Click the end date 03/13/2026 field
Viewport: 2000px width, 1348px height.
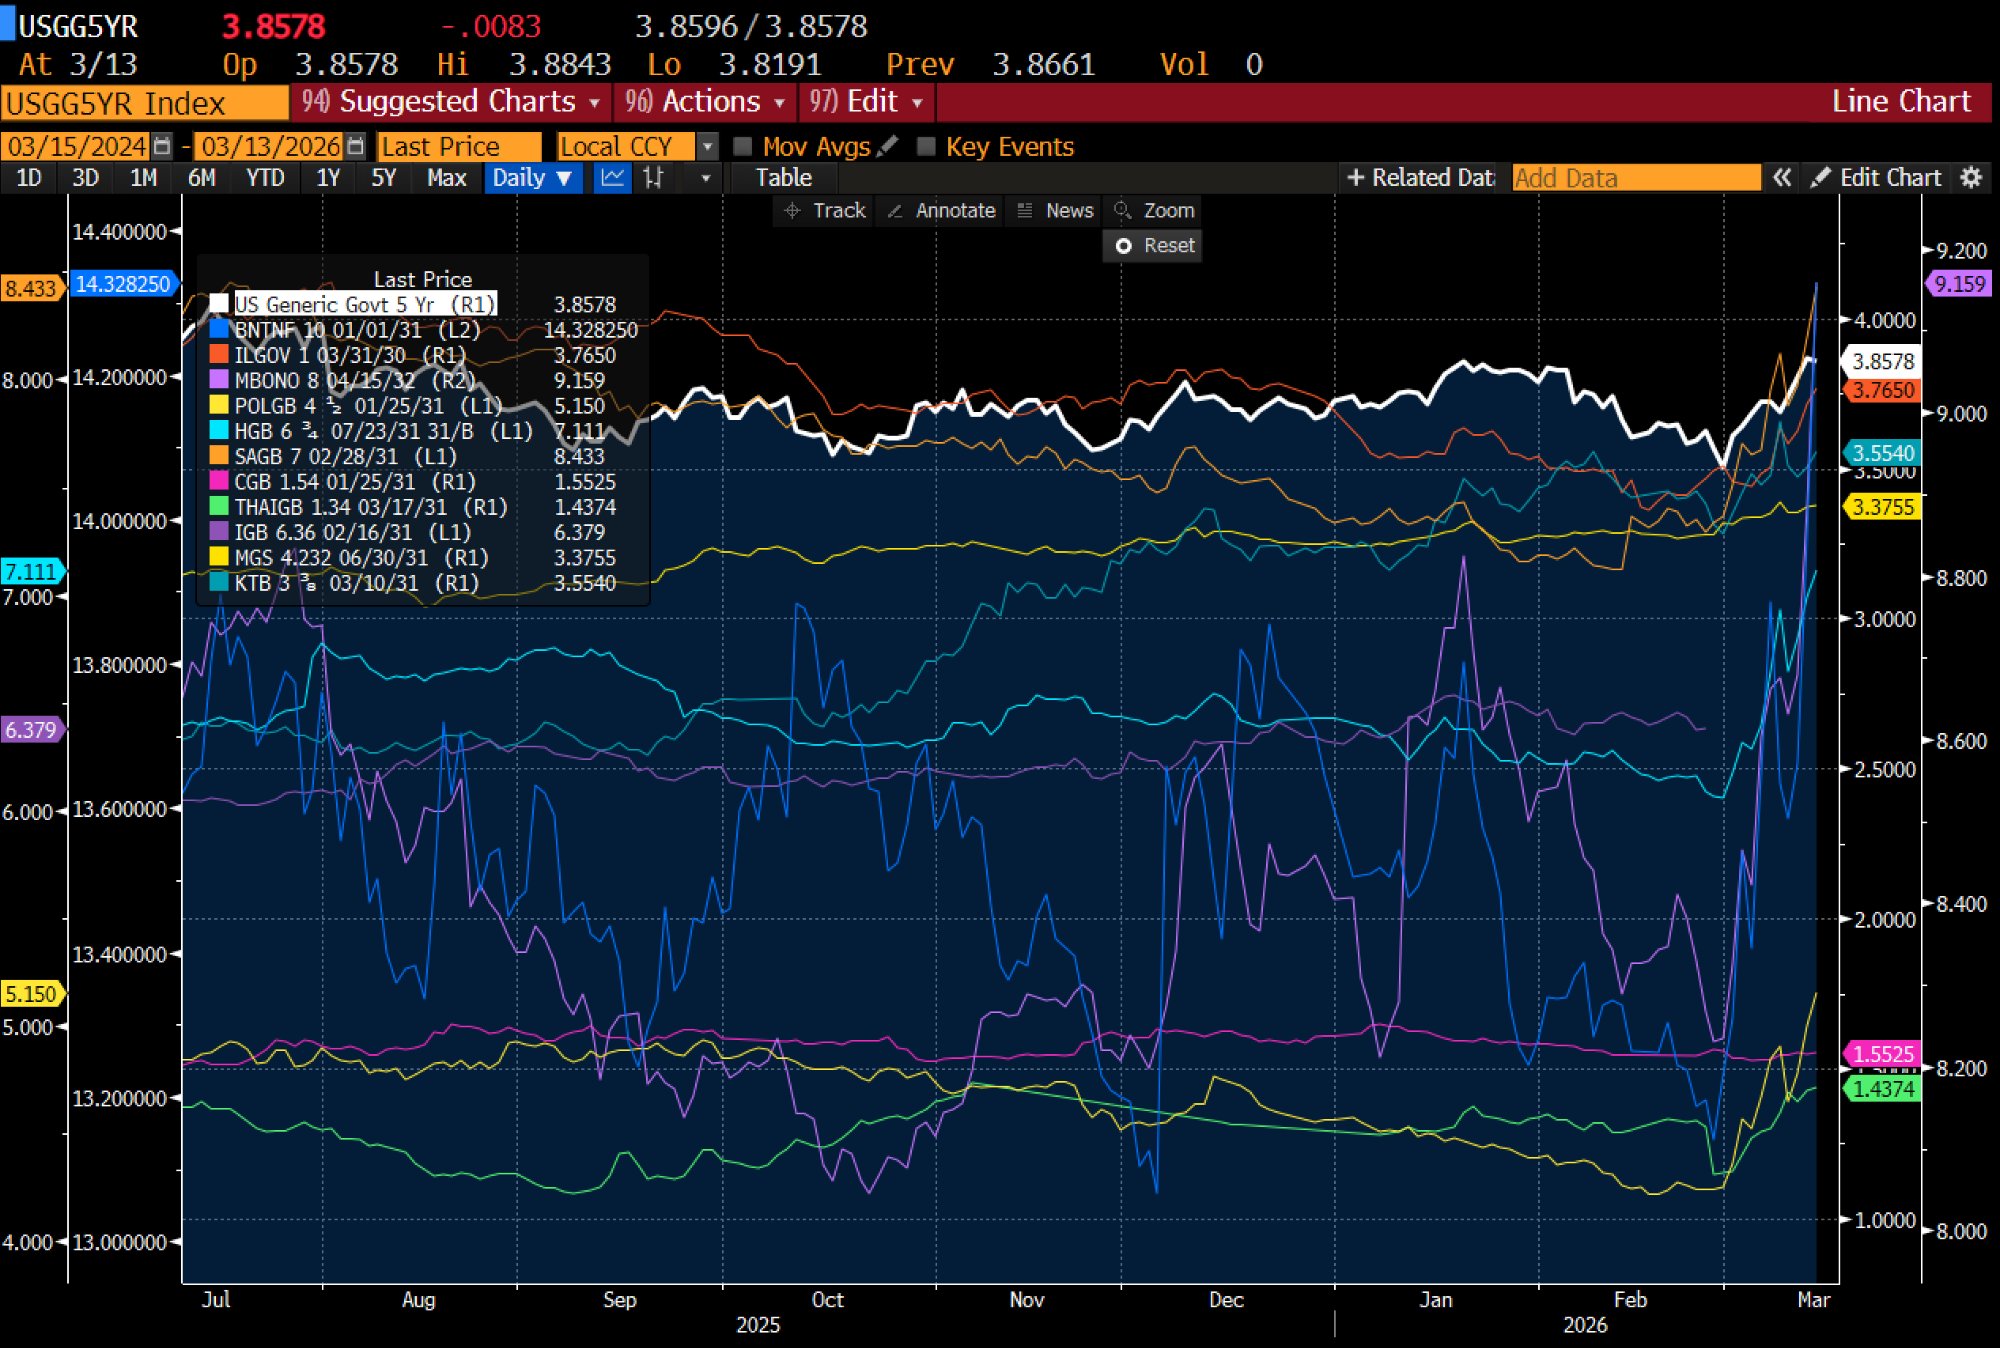coord(270,147)
